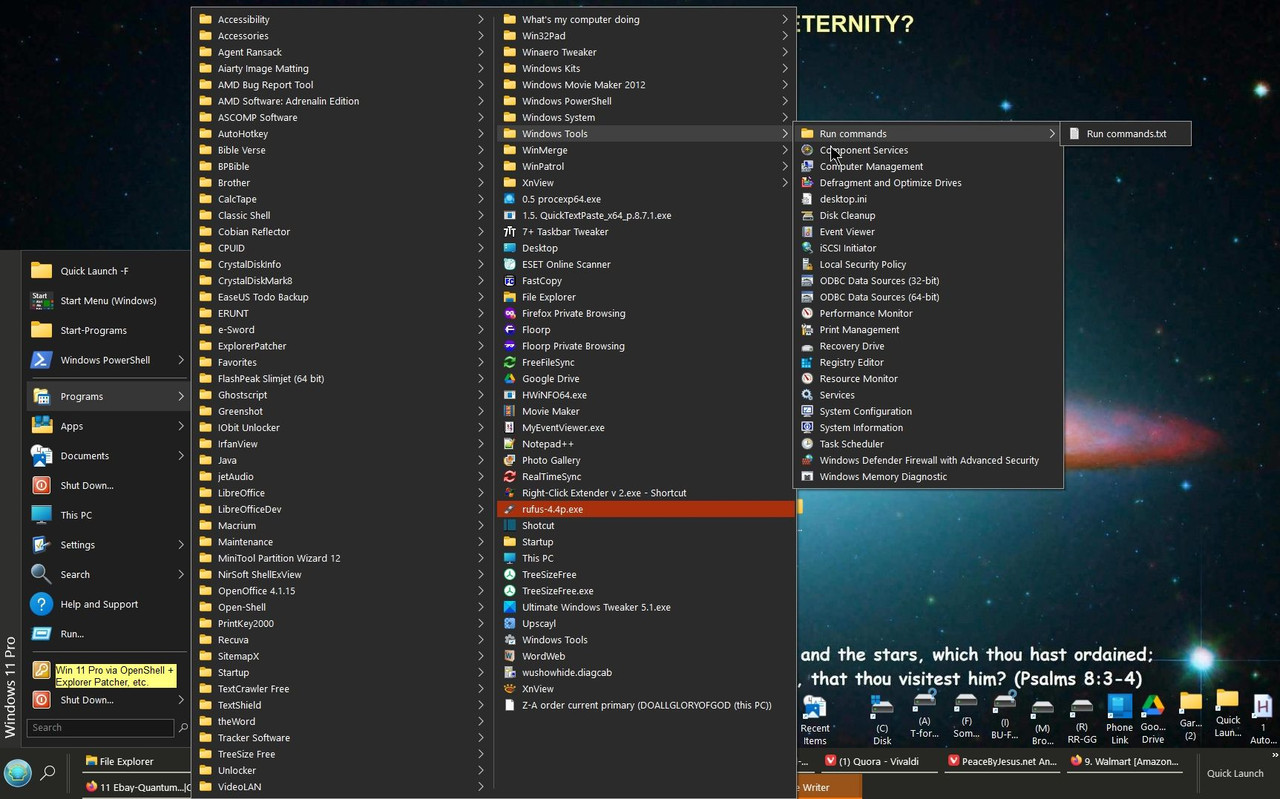1280x799 pixels.
Task: Click the start menu Search box
Action: click(100, 727)
